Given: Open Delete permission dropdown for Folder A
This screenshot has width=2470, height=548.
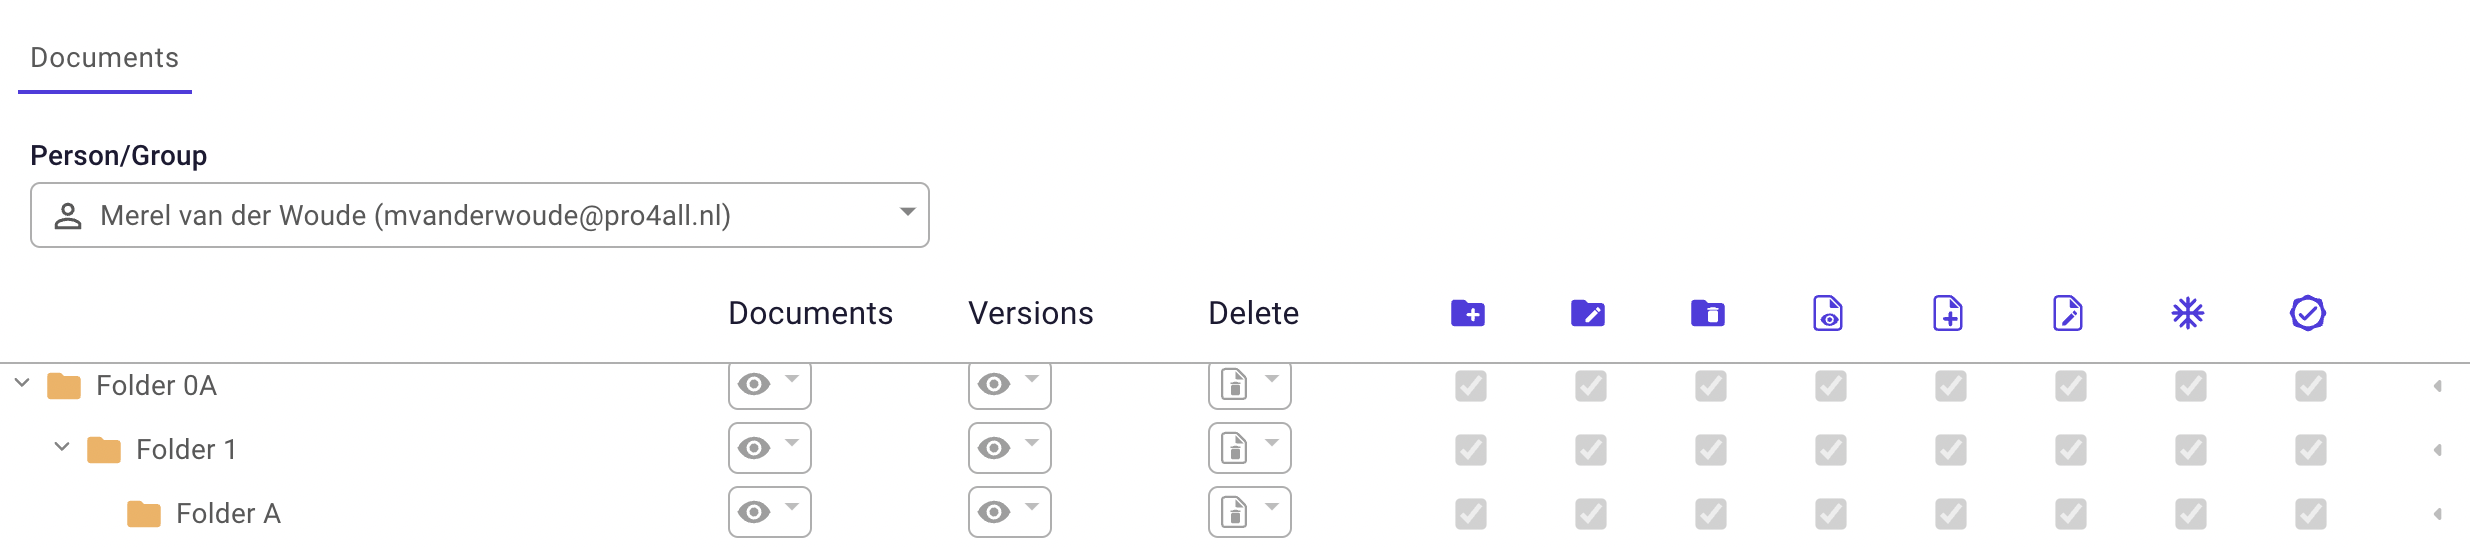Looking at the screenshot, I should [1250, 512].
